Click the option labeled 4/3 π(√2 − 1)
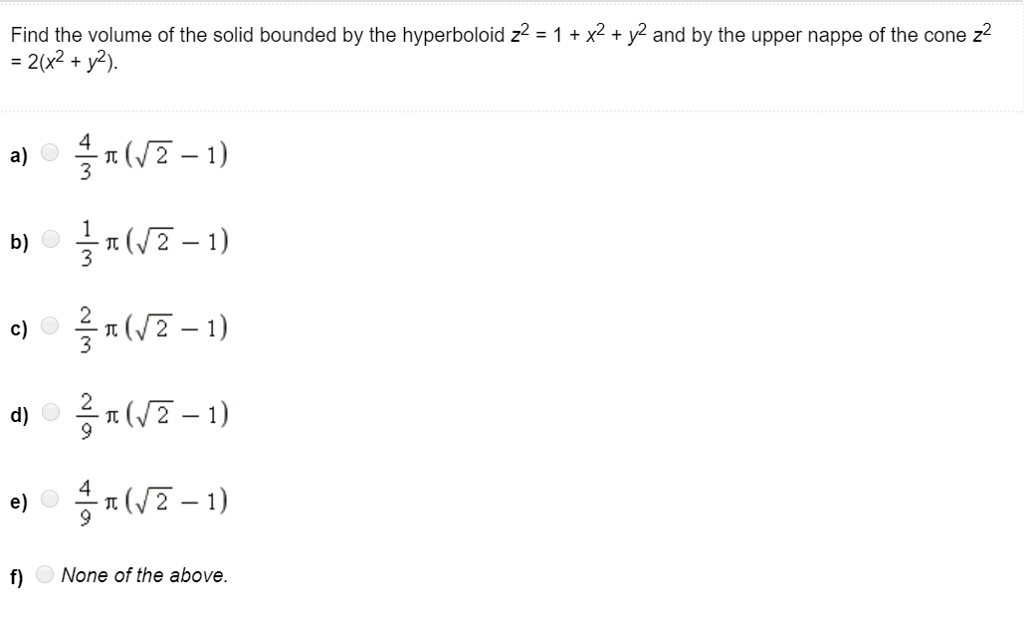The image size is (1024, 625). pyautogui.click(x=148, y=154)
